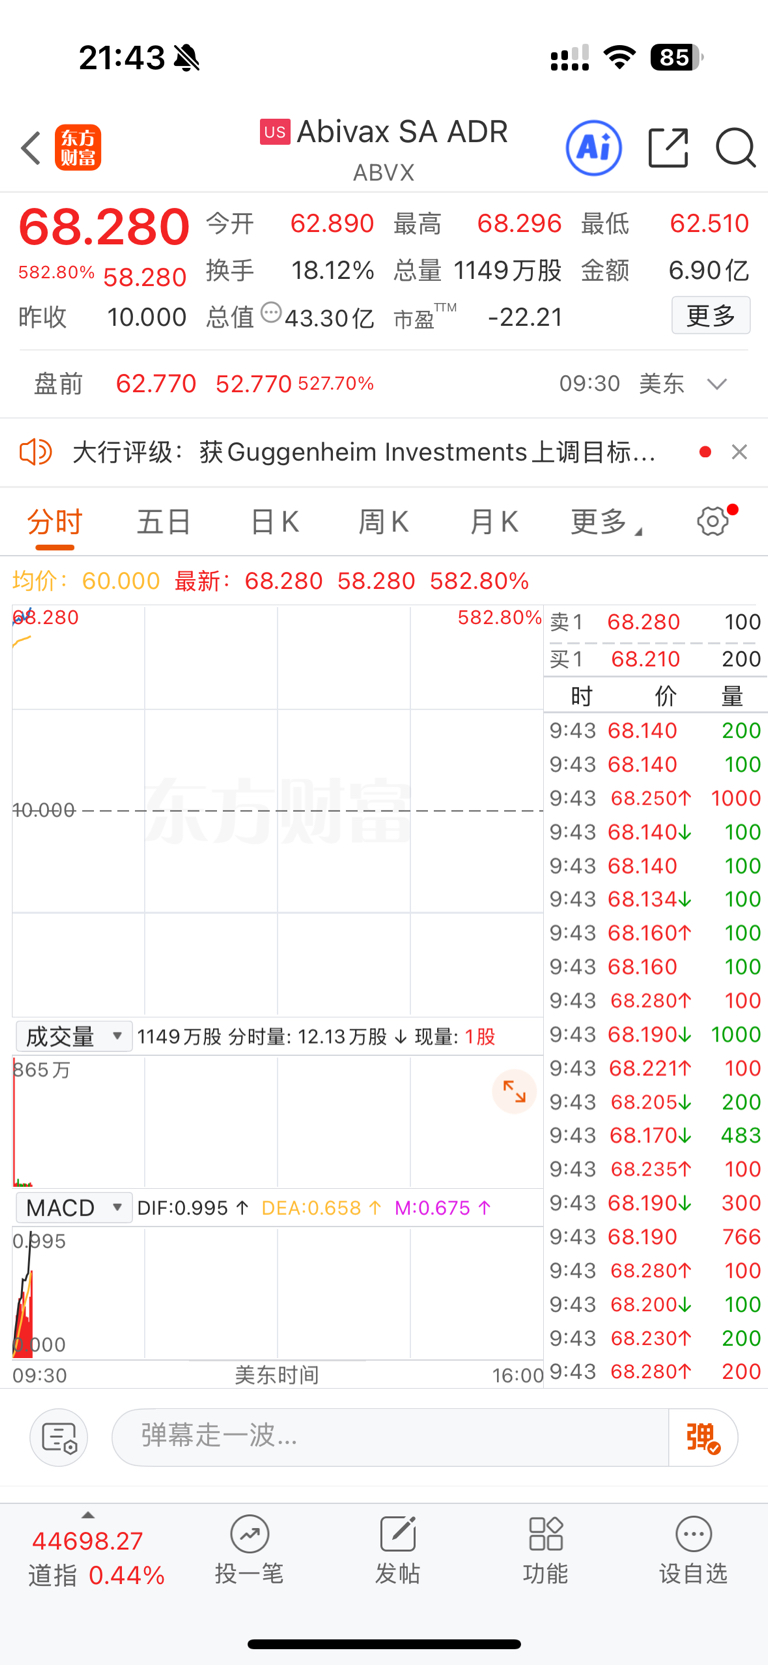Tap the 弹幕走一波 input field
The image size is (769, 1665).
click(390, 1437)
